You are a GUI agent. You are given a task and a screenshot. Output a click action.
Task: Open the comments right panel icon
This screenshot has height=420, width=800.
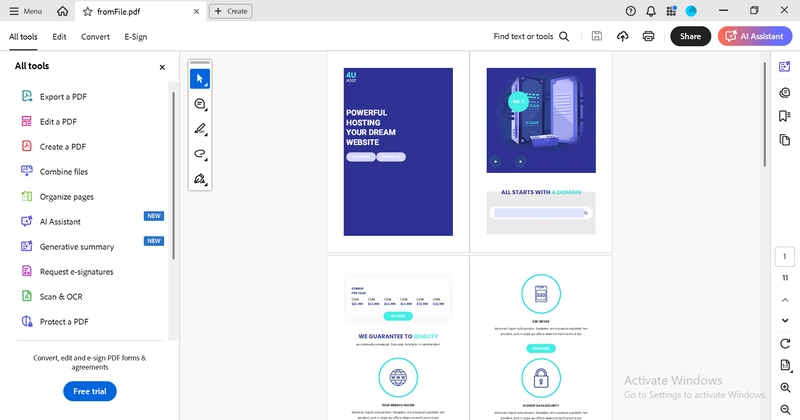785,92
